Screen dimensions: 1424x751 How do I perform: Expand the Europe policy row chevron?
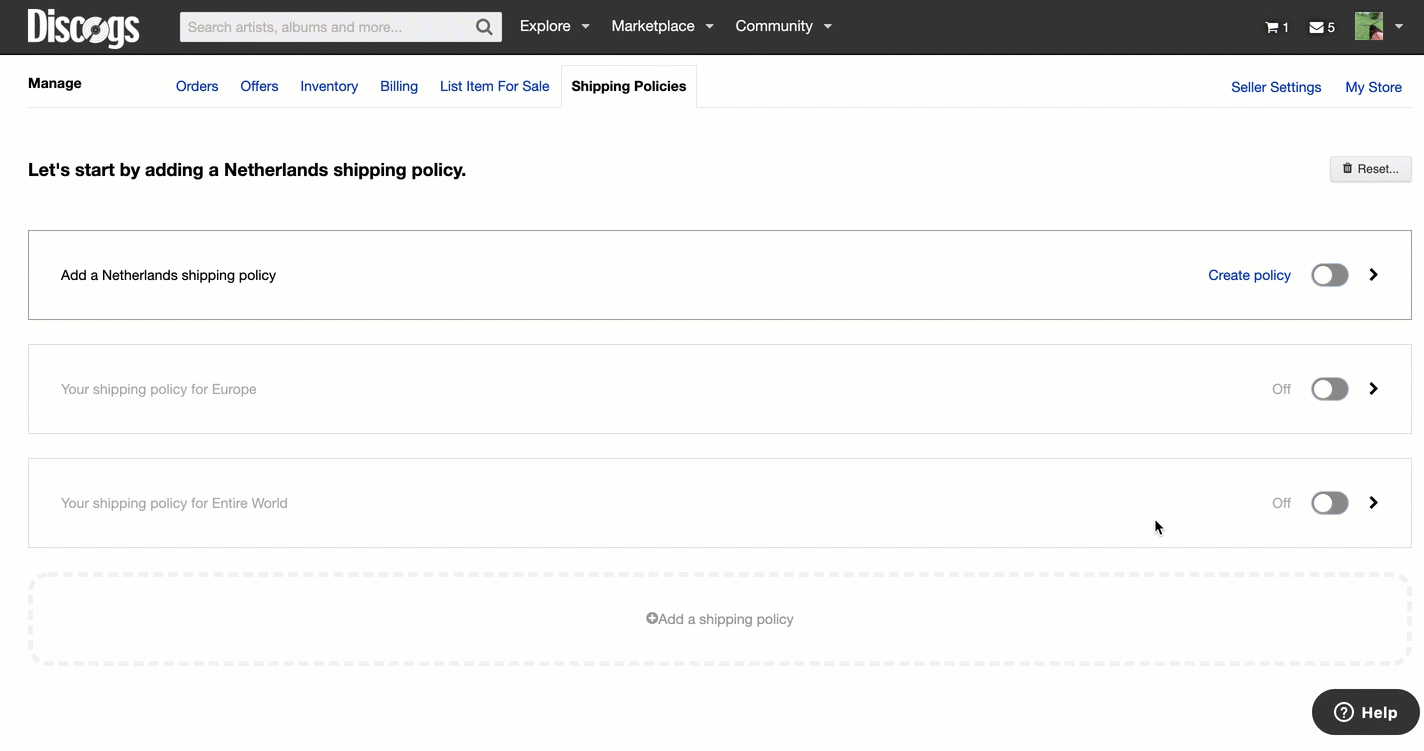(1374, 389)
